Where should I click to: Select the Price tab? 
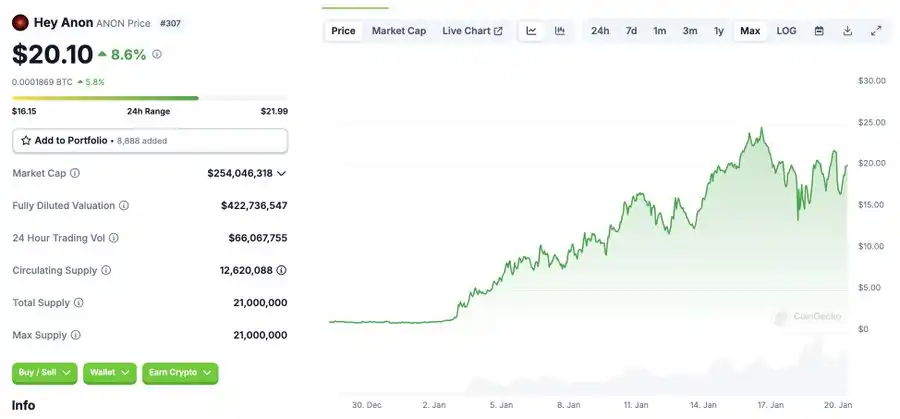pyautogui.click(x=343, y=31)
